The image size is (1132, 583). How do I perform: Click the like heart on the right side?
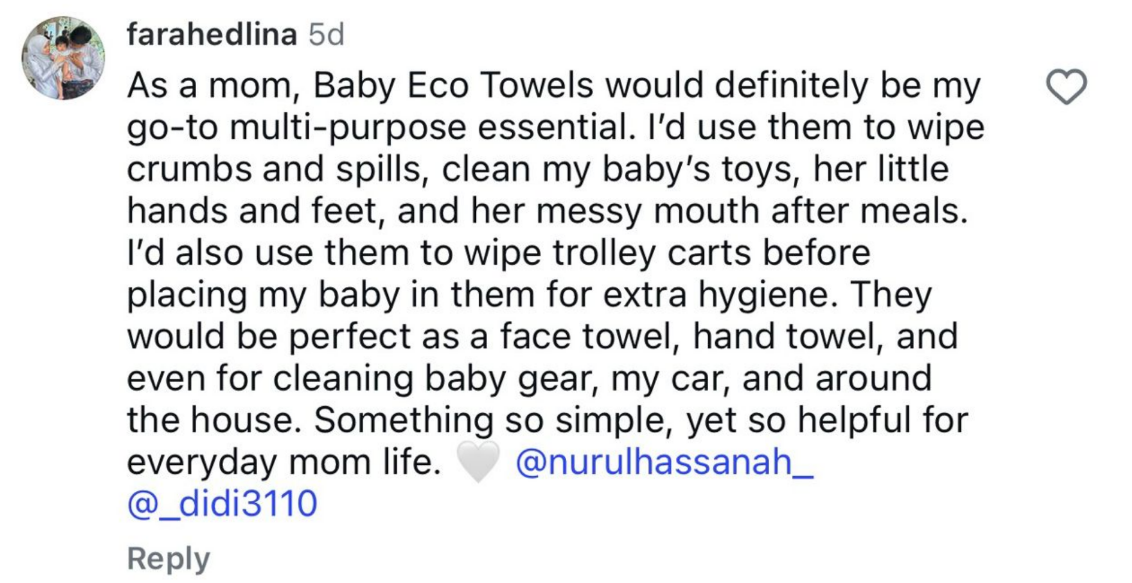(x=1064, y=86)
